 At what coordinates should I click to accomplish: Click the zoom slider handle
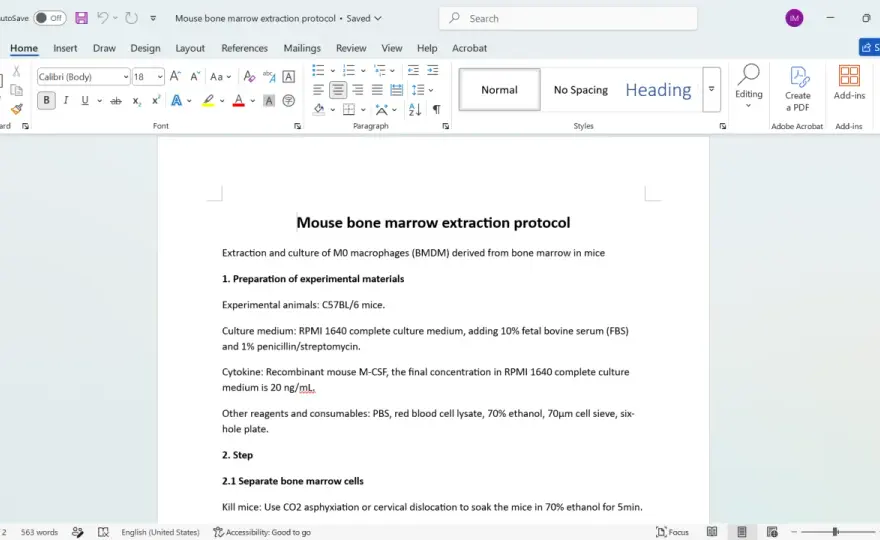pos(835,532)
